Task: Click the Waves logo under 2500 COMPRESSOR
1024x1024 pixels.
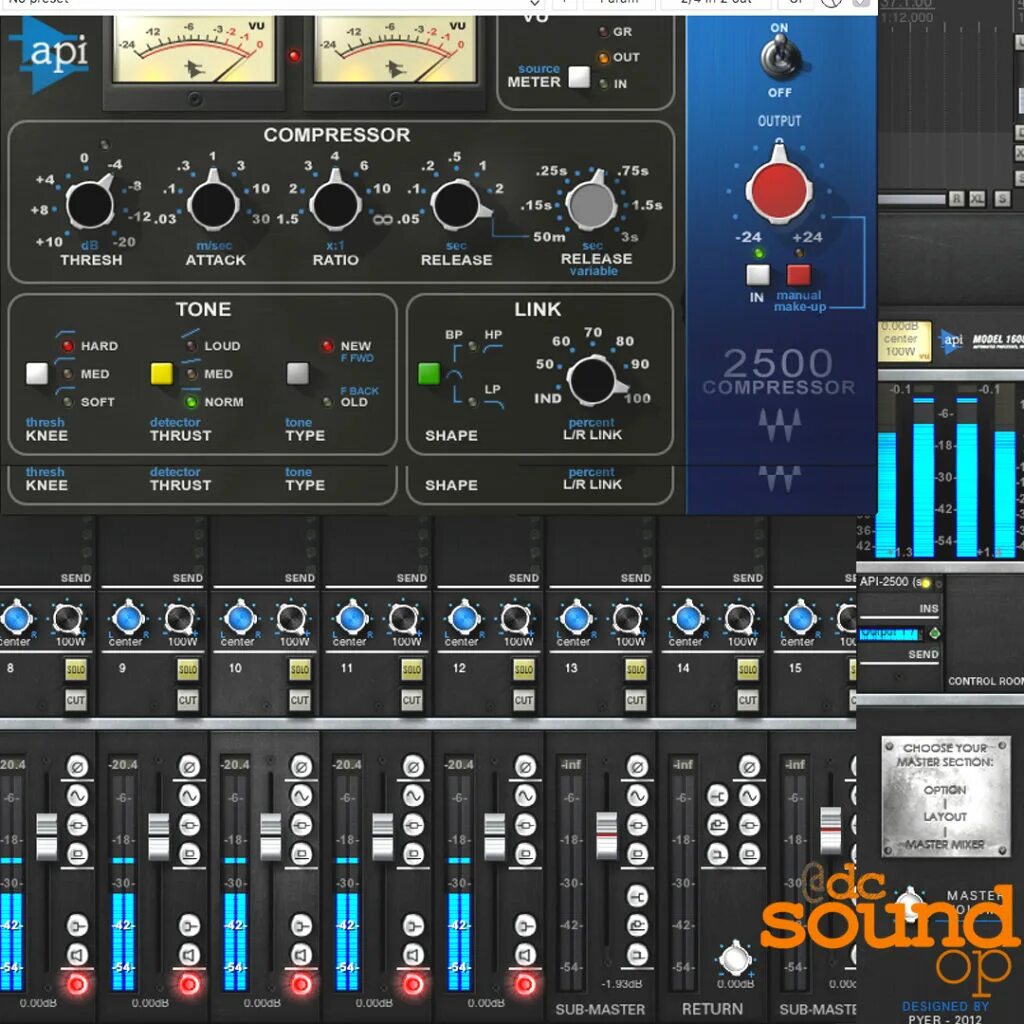Action: (x=779, y=426)
